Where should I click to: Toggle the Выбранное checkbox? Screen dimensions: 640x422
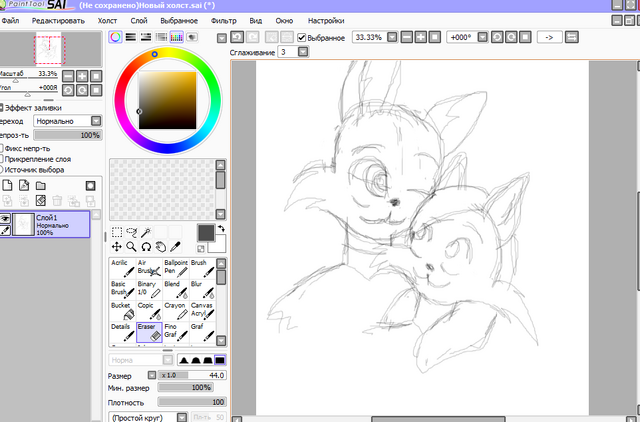(x=302, y=38)
